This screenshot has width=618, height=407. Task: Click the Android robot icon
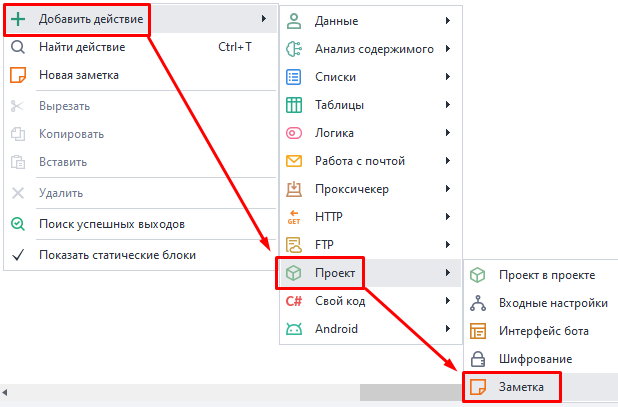point(294,329)
